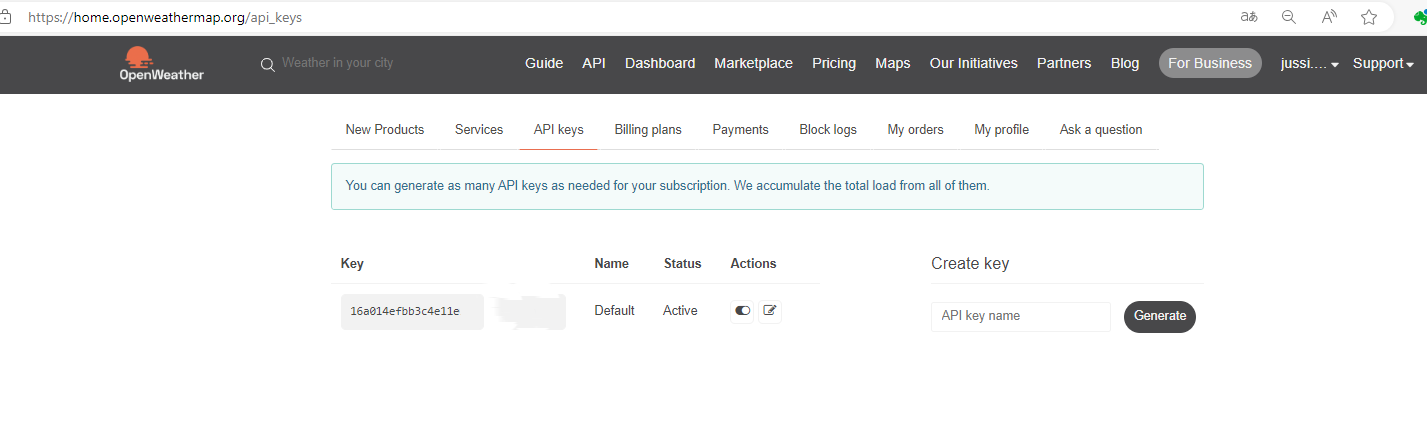Go to the Dashboard link
Viewport: 1427px width, 421px height.
(x=660, y=63)
